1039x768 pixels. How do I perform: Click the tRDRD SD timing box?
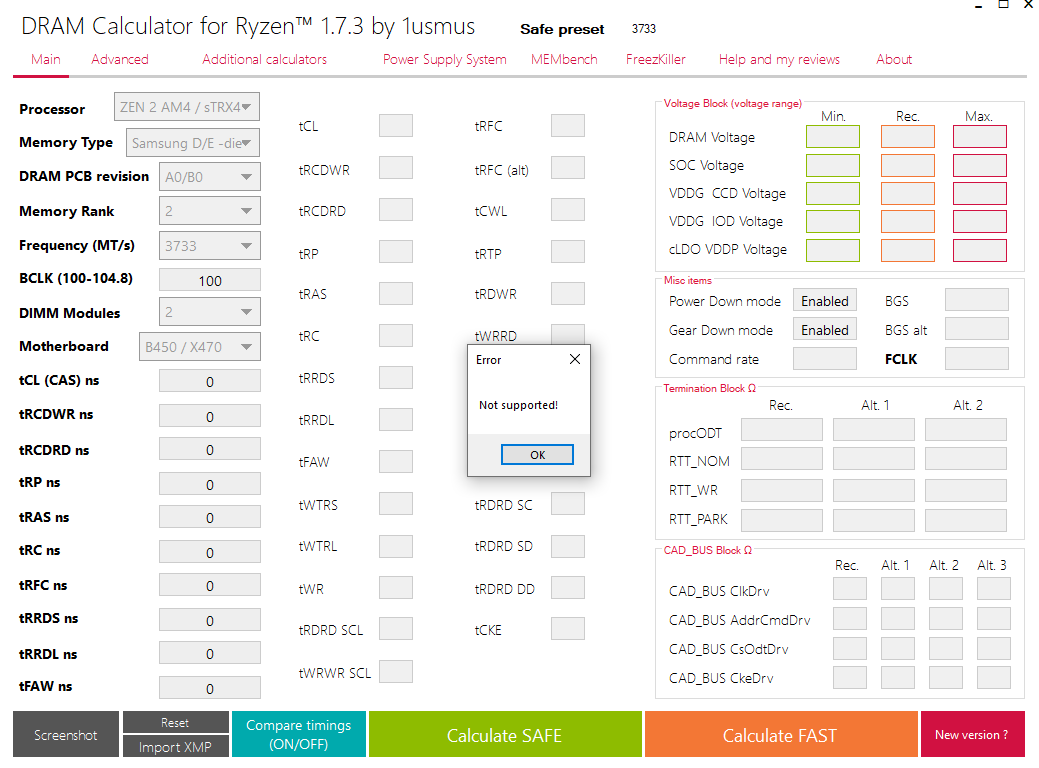568,546
